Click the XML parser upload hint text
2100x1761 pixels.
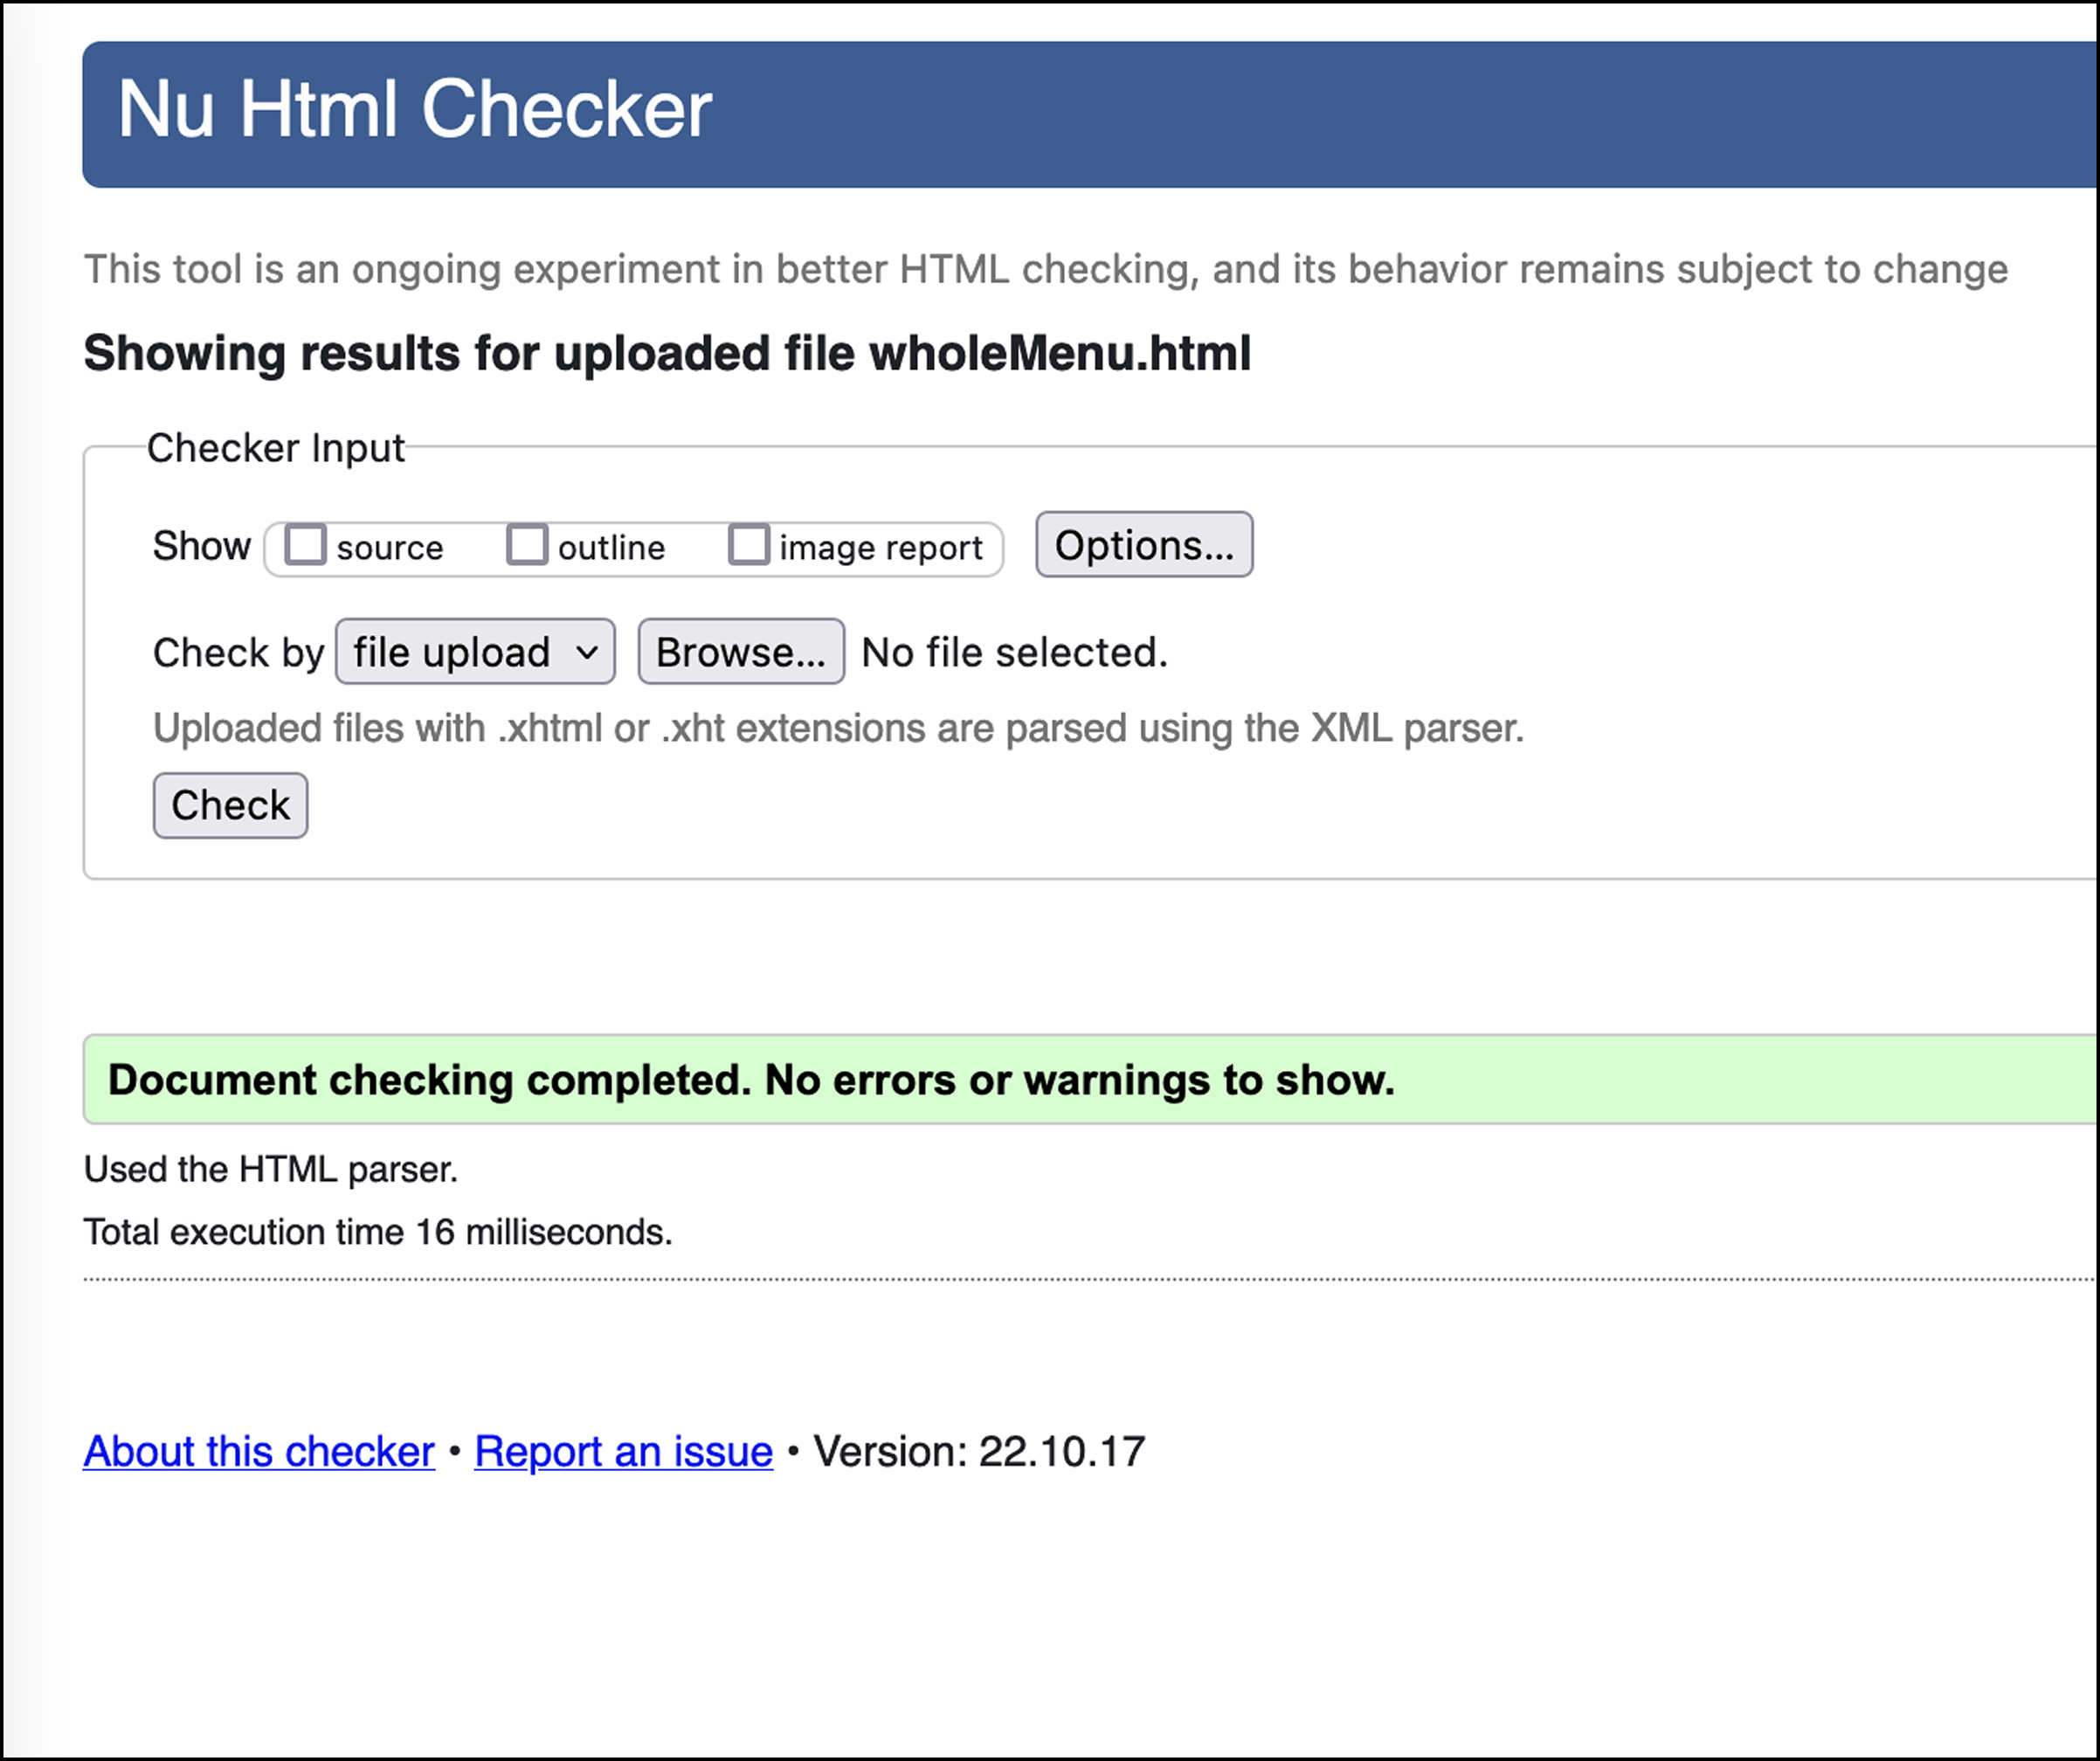[x=838, y=728]
